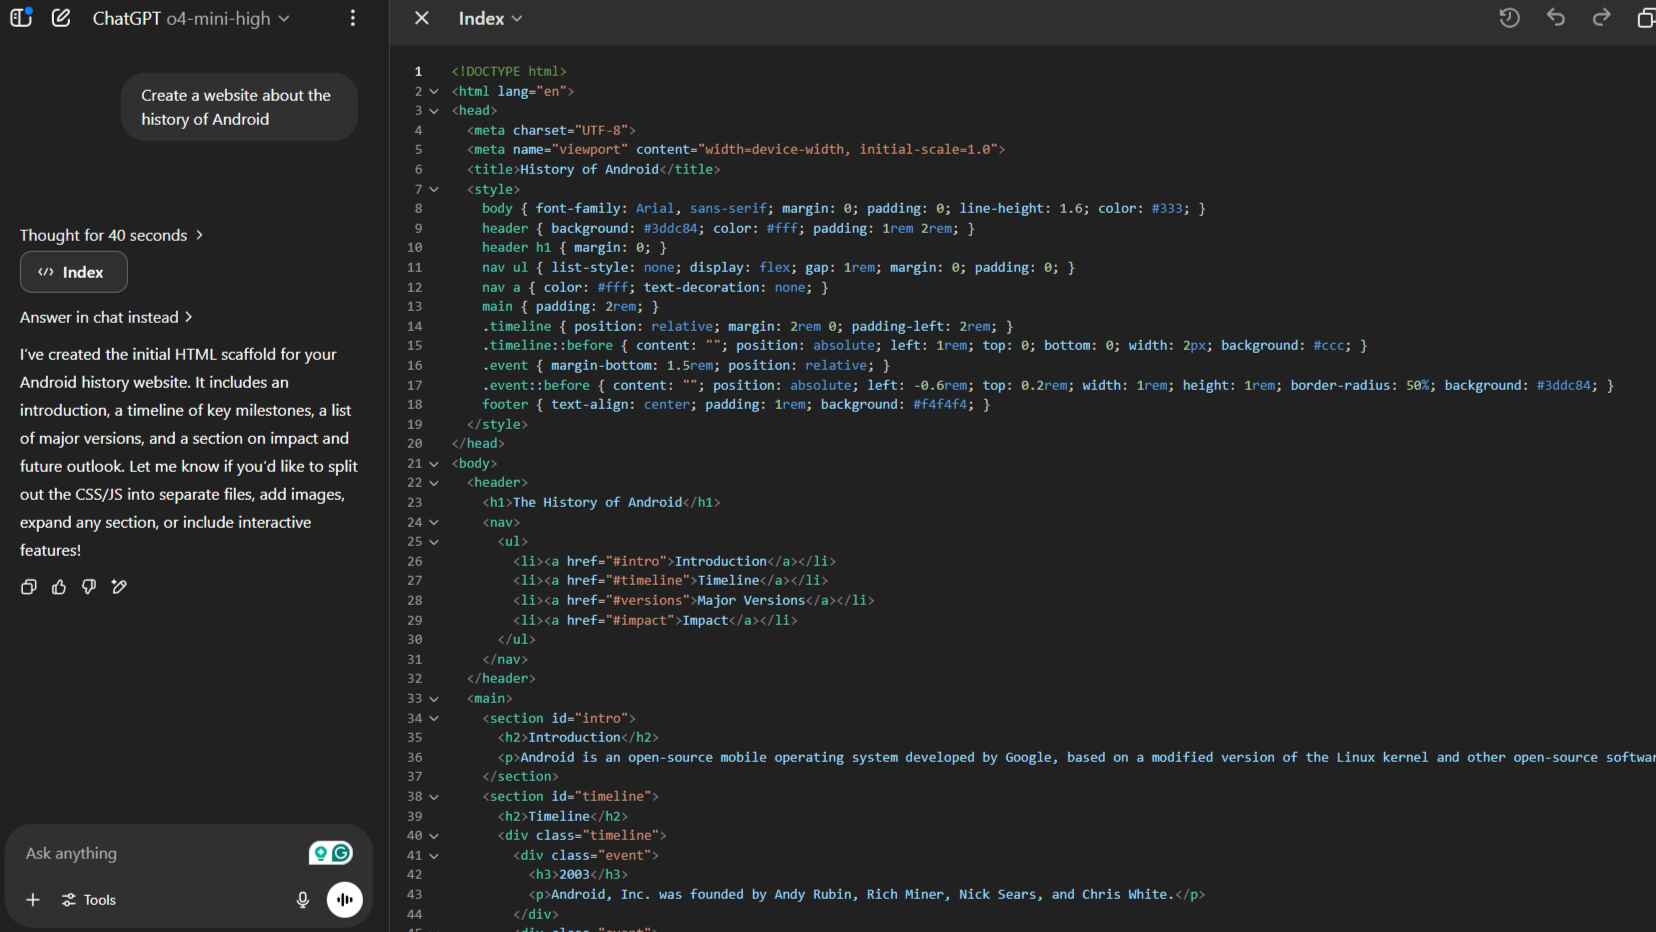
Task: Open the Index canvas document button
Action: coord(74,272)
